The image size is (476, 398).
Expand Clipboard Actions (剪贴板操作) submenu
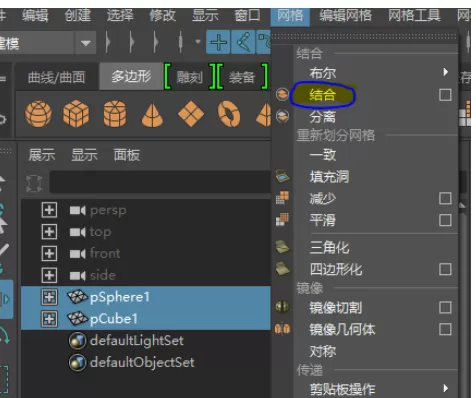click(x=446, y=388)
